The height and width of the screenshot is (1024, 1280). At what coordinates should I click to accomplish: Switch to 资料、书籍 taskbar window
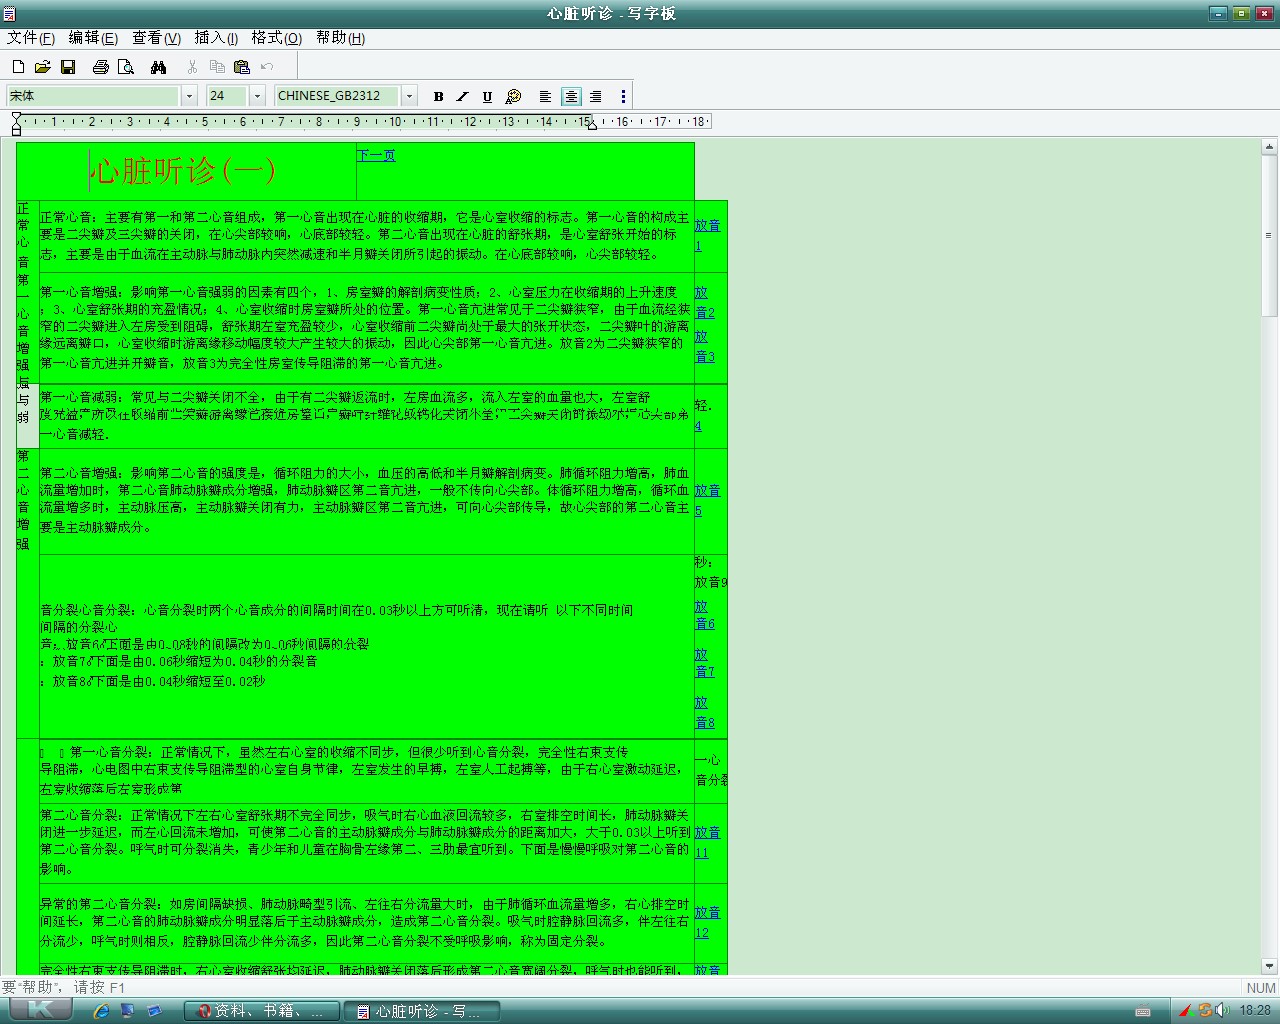point(262,1011)
